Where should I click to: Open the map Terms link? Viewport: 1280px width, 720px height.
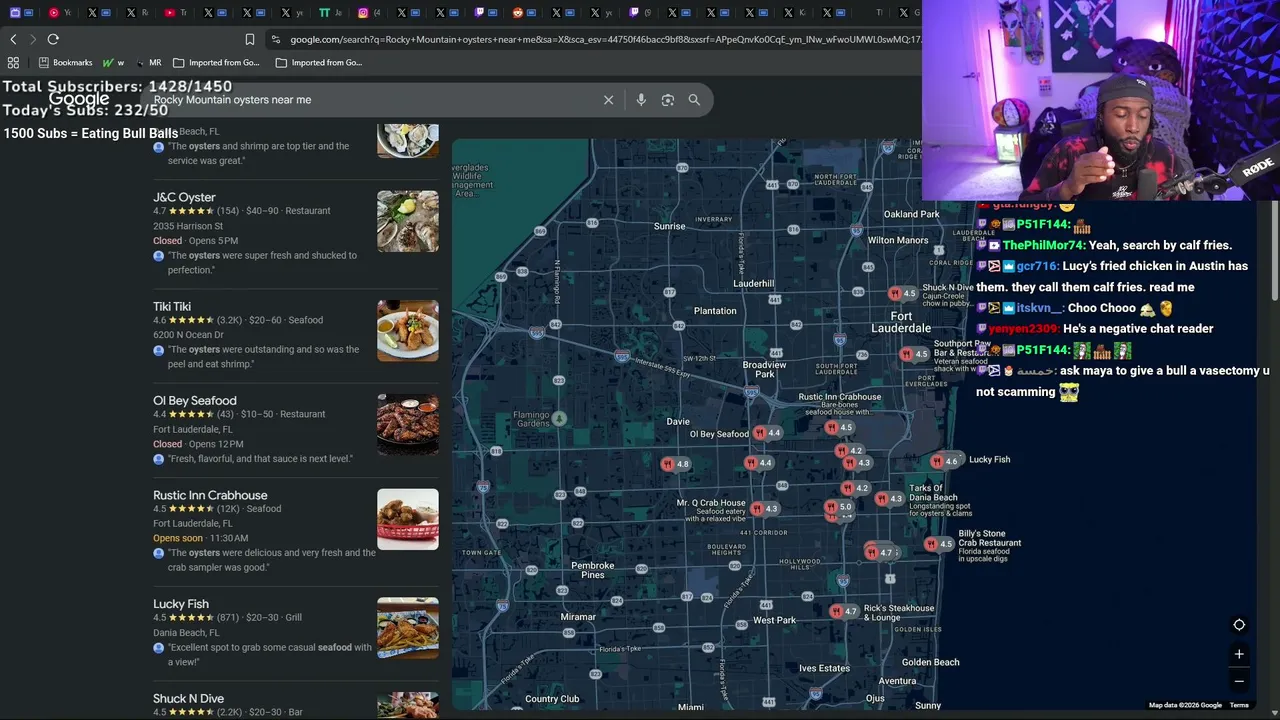point(1239,705)
